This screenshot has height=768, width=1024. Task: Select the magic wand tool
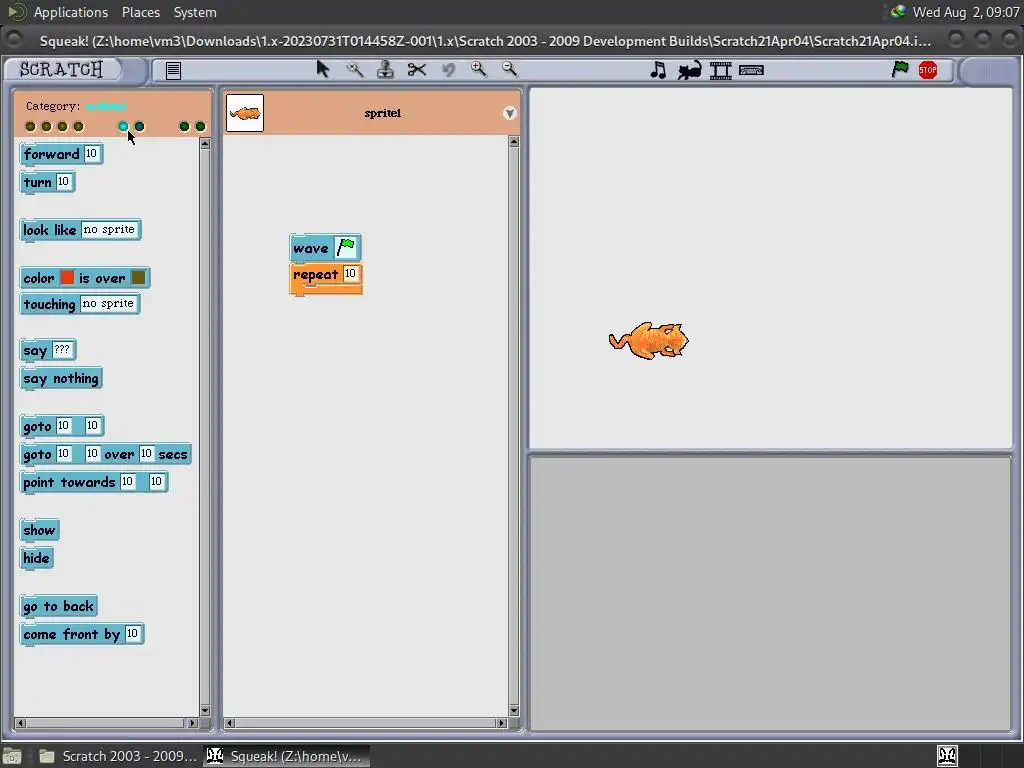pos(355,69)
